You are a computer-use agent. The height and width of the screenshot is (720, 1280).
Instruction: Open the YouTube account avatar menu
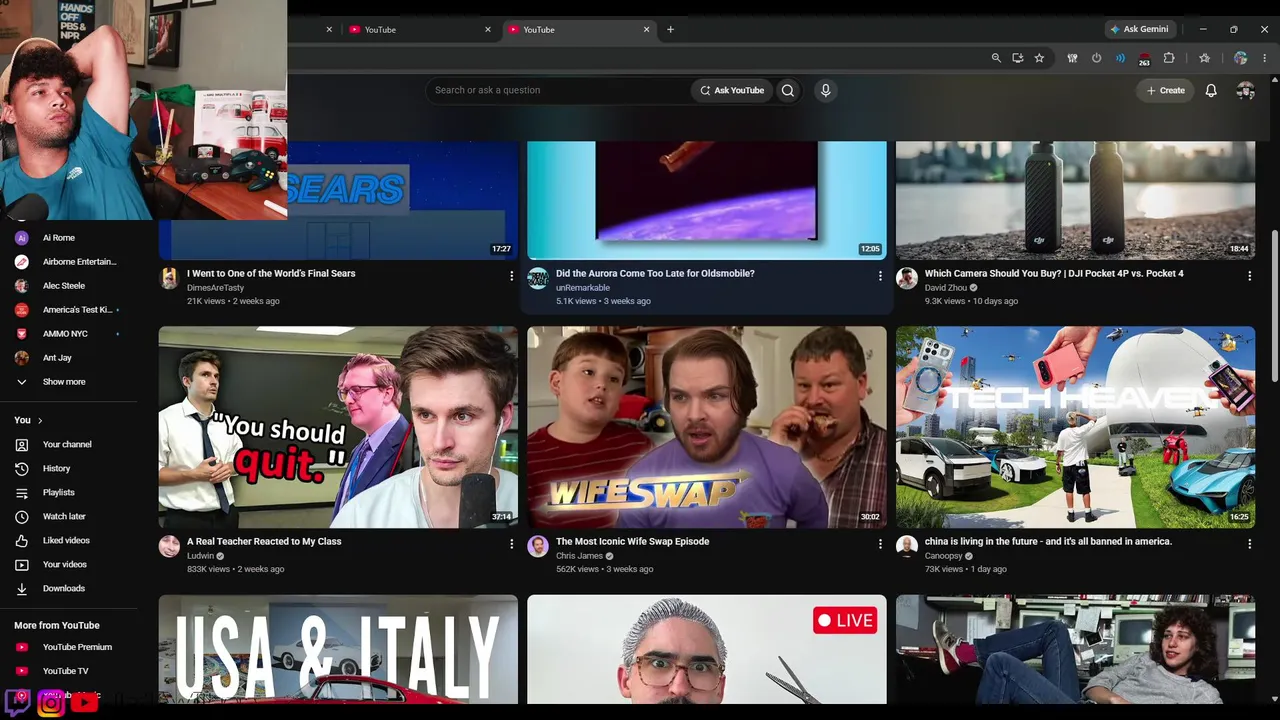click(x=1245, y=90)
